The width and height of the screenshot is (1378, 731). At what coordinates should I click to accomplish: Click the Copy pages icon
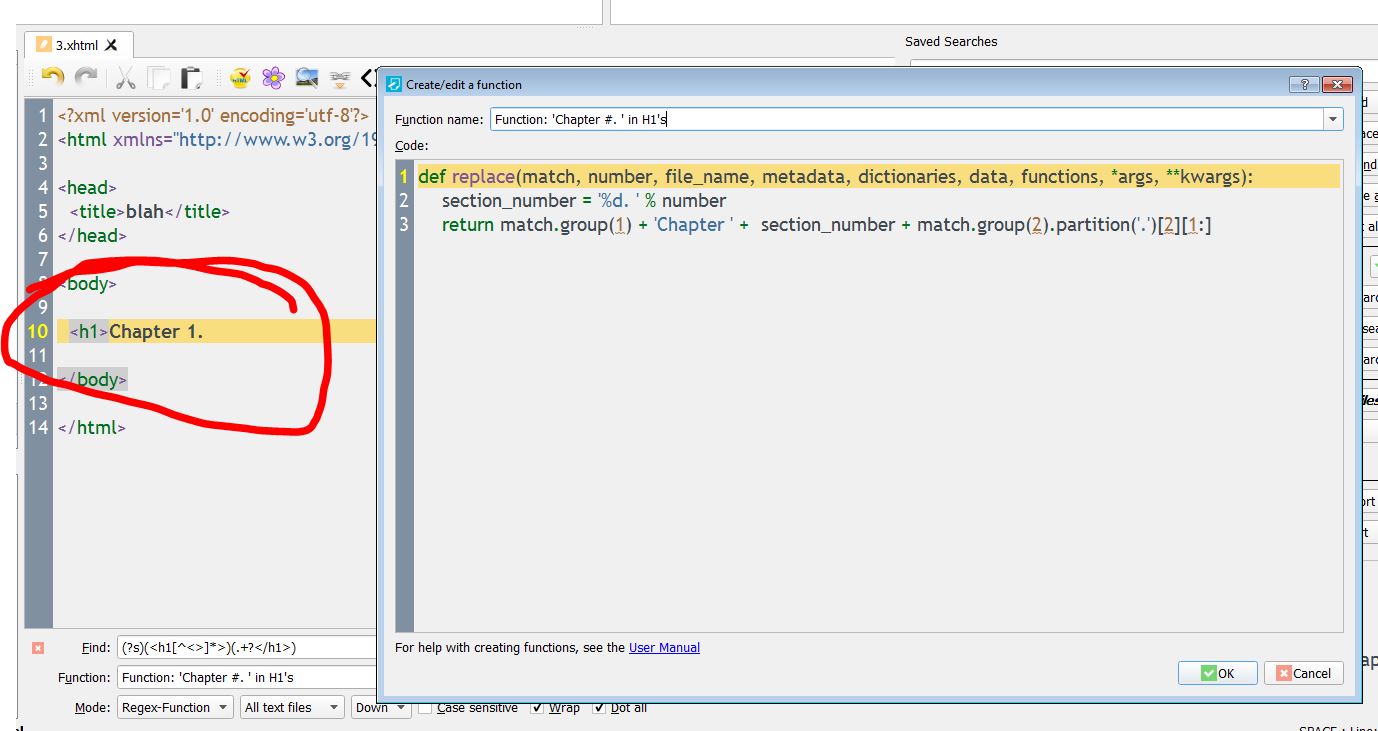coord(158,77)
